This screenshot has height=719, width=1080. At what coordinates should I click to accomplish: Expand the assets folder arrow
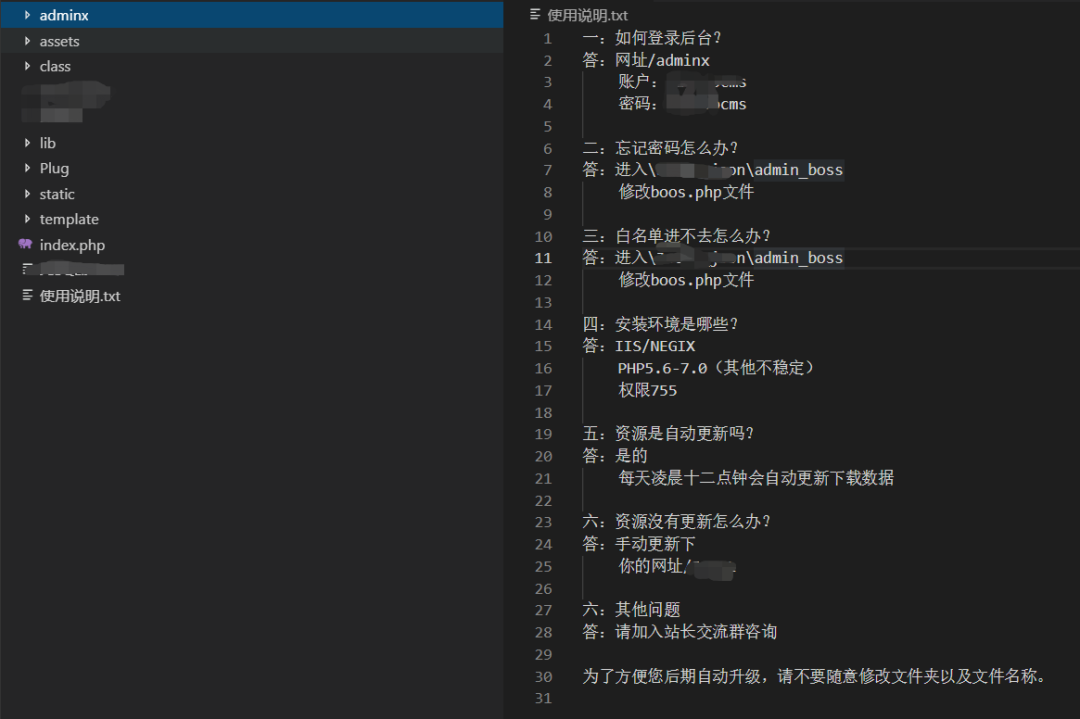(27, 41)
